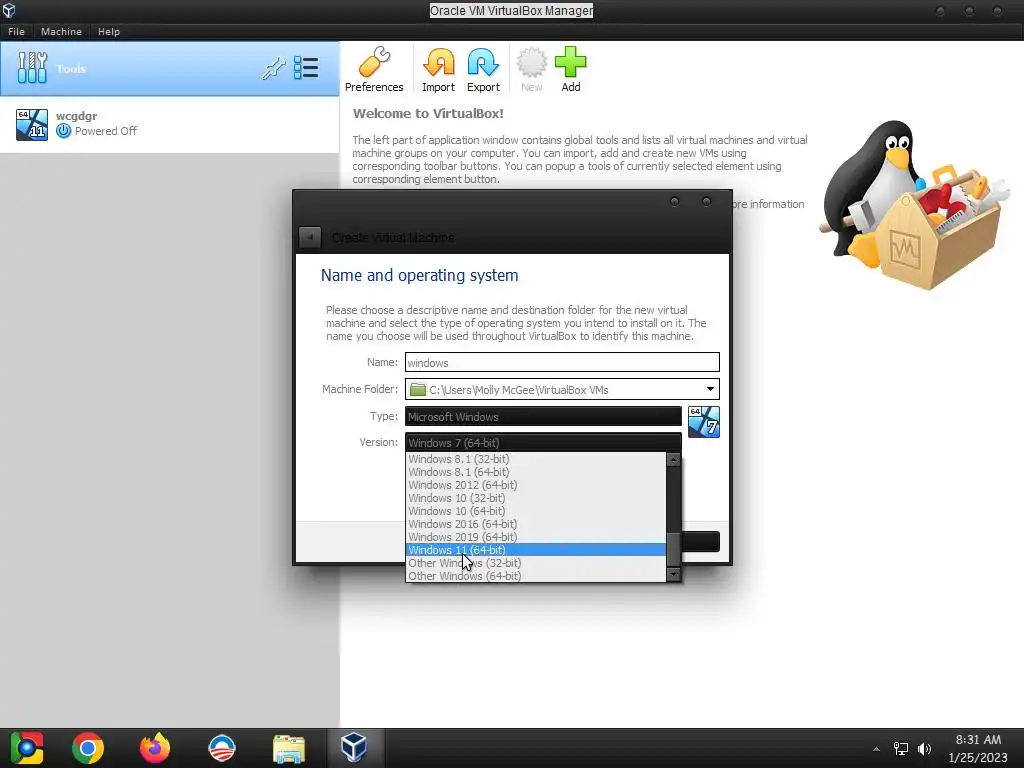Choose Other Windows (32-bit) from list
This screenshot has height=768, width=1024.
click(x=536, y=563)
